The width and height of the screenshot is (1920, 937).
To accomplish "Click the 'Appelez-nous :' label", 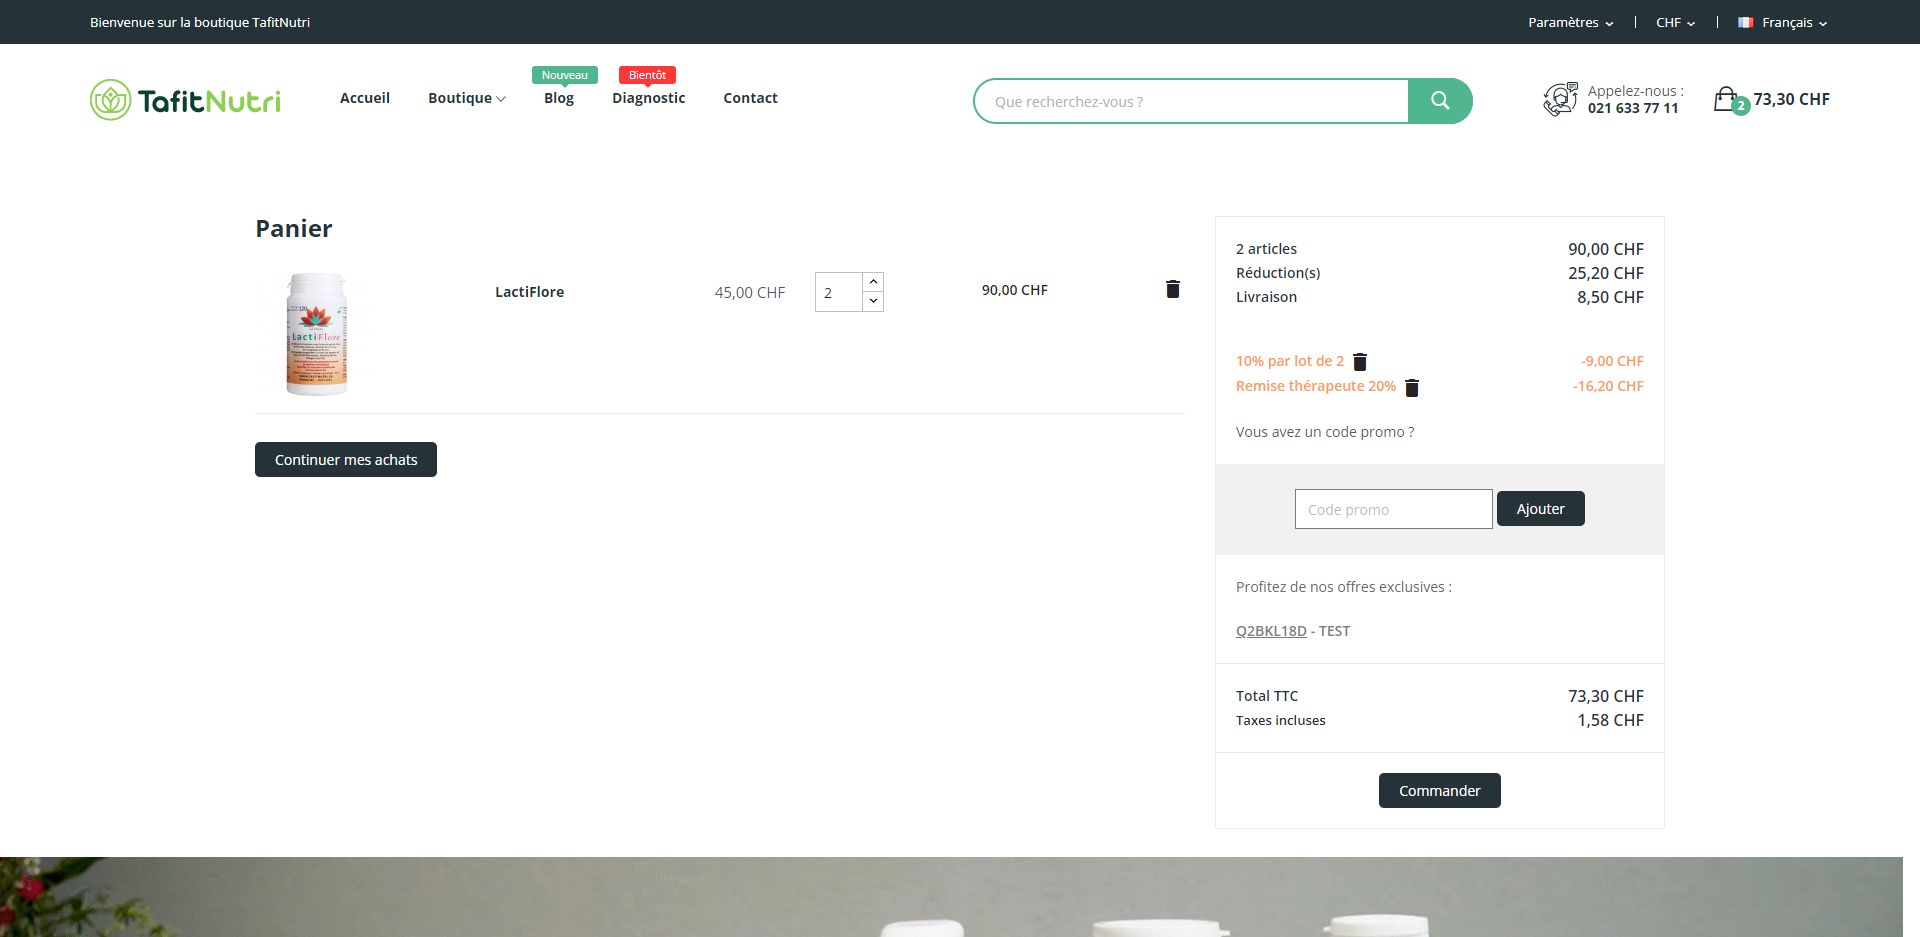I will pos(1636,90).
